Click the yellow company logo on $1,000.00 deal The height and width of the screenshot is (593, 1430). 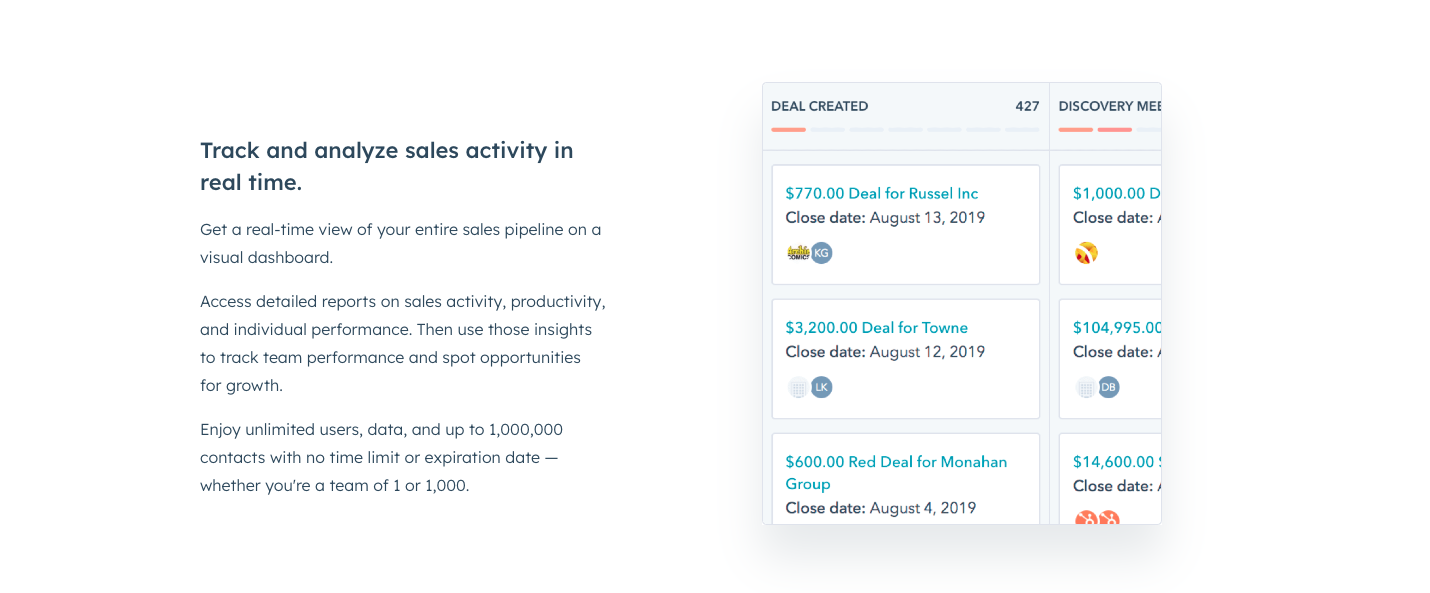(x=1086, y=253)
